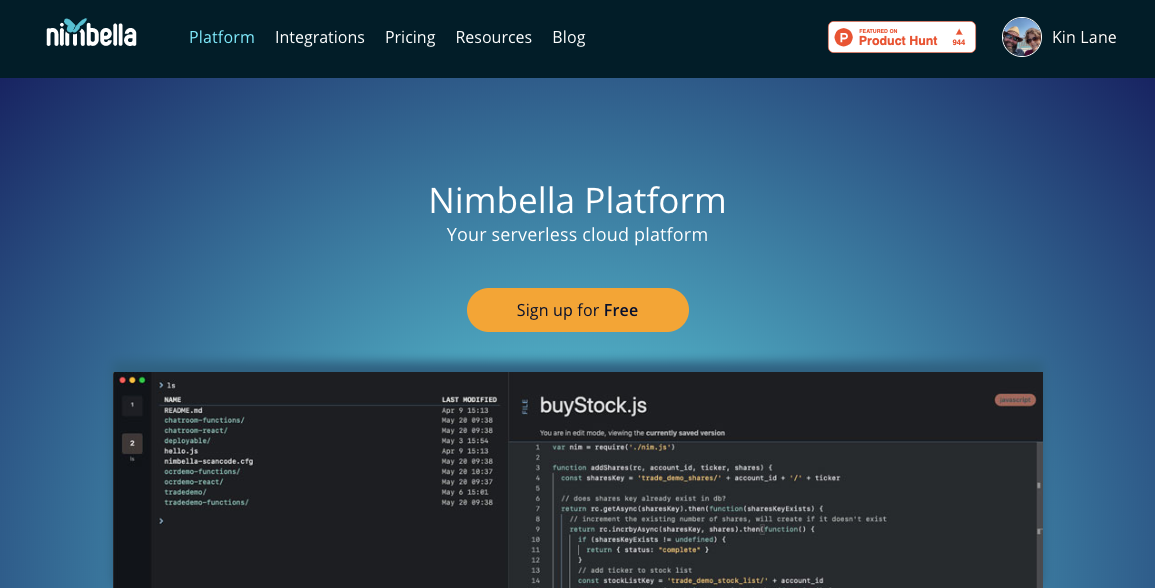This screenshot has height=588, width=1155.
Task: Select Resources in the navigation bar
Action: pos(494,37)
